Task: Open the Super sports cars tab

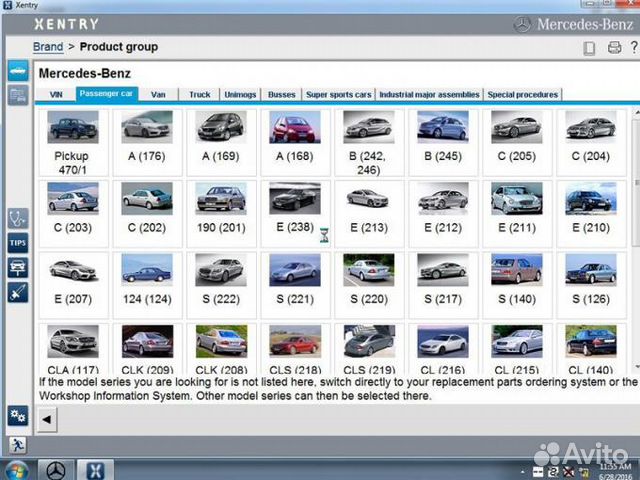Action: pyautogui.click(x=339, y=95)
